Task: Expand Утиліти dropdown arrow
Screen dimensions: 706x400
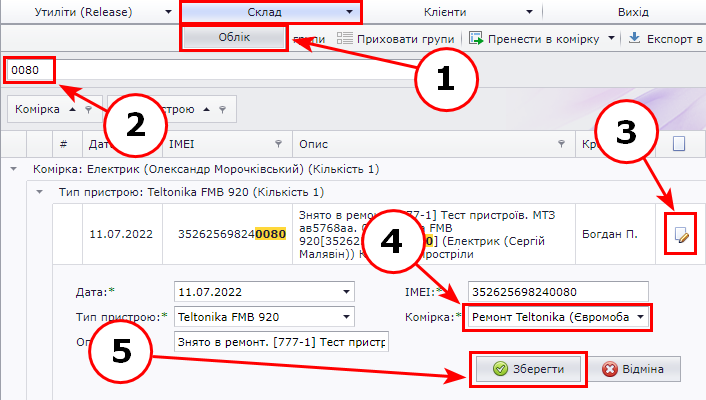Action: pyautogui.click(x=168, y=12)
